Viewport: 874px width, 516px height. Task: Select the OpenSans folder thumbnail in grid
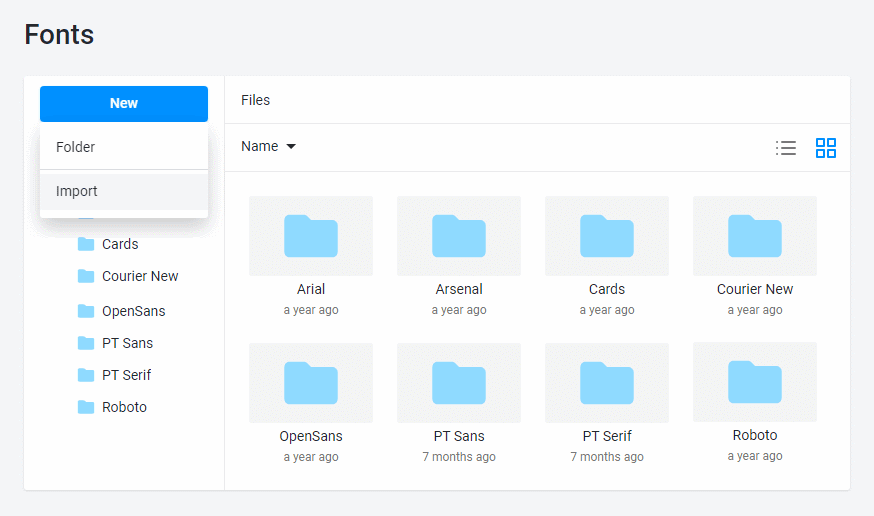(x=311, y=383)
